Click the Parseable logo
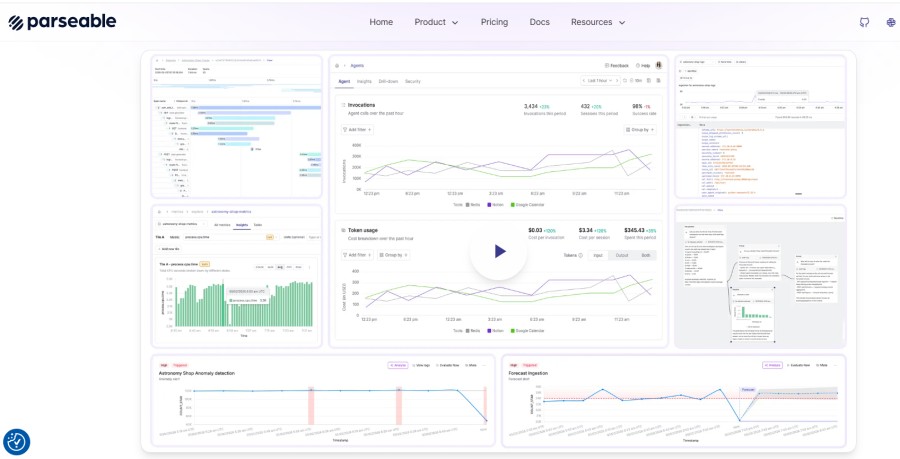Screen dimensions: 900x459 pos(62,22)
